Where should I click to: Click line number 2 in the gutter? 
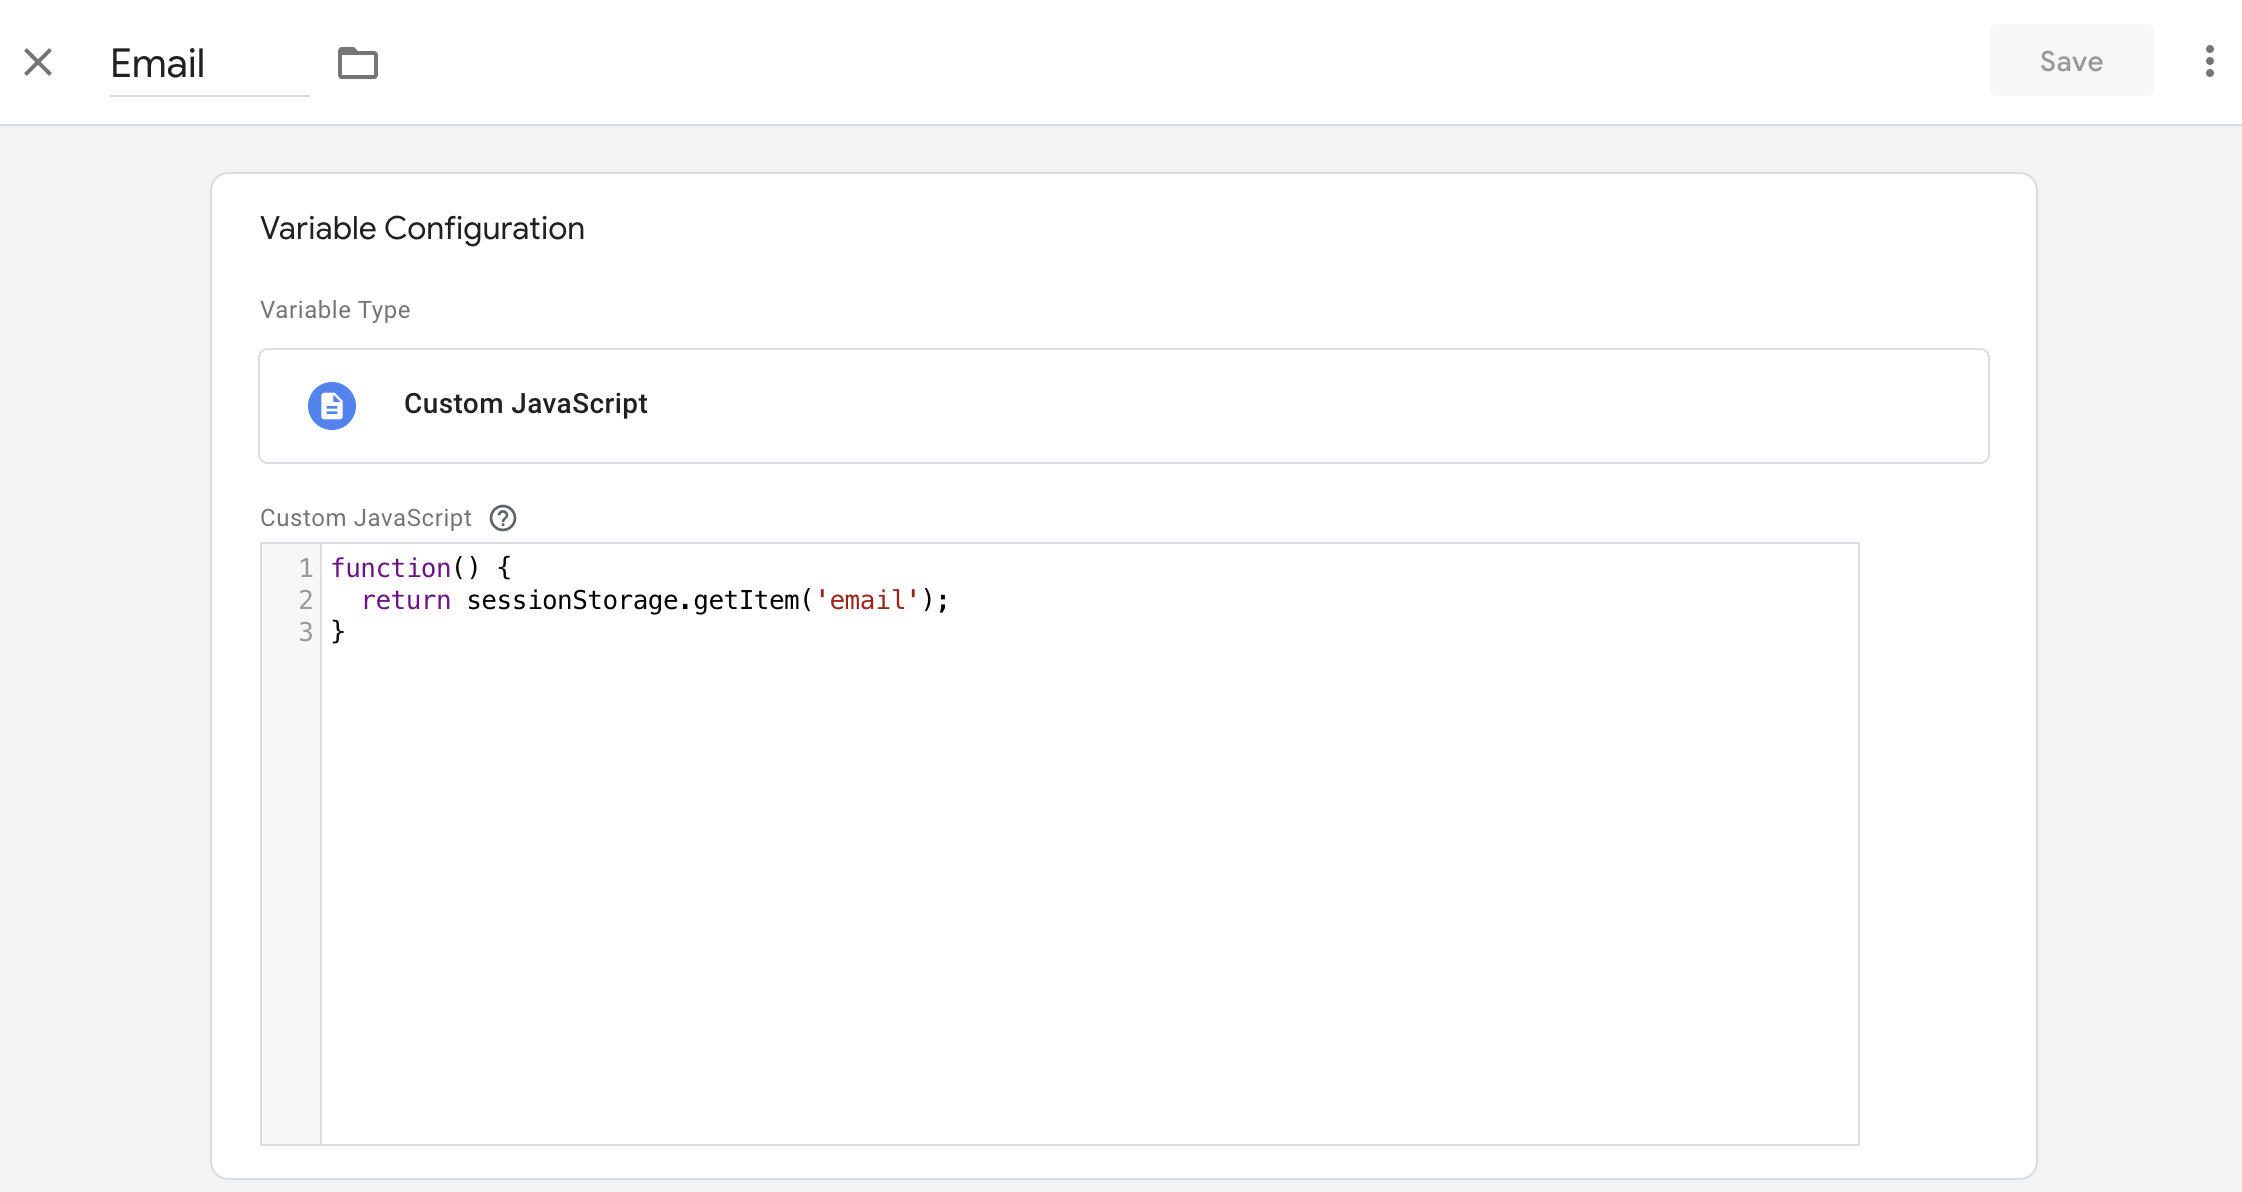[x=305, y=600]
